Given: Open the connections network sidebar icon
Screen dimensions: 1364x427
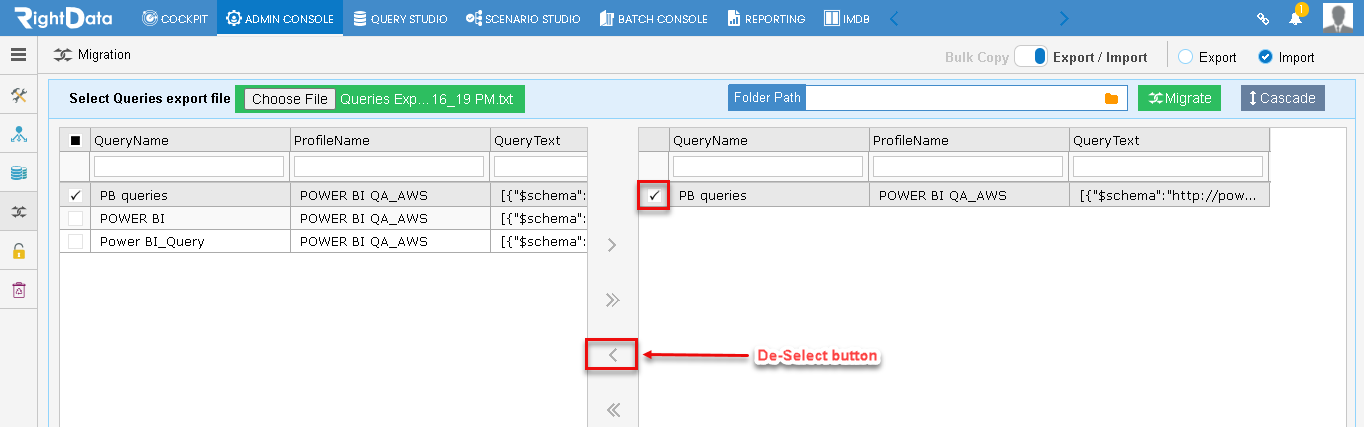Looking at the screenshot, I should click(x=18, y=135).
